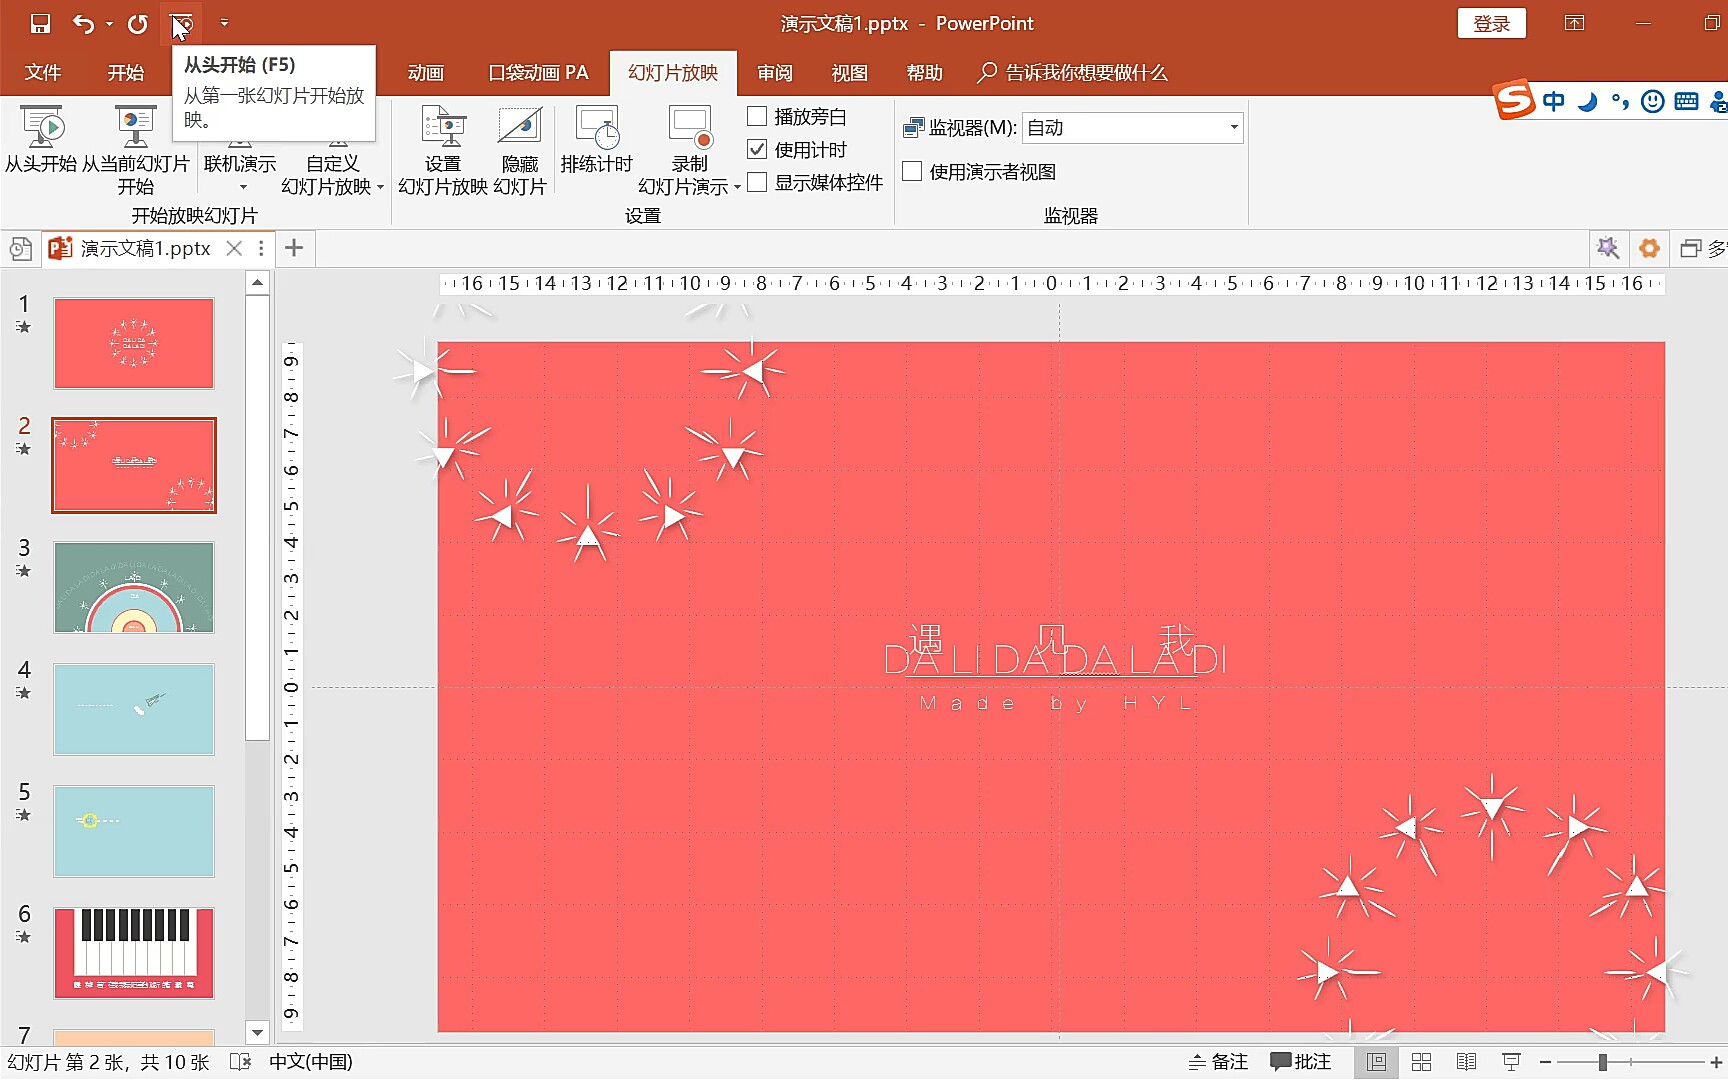Redo the last action

tap(138, 23)
